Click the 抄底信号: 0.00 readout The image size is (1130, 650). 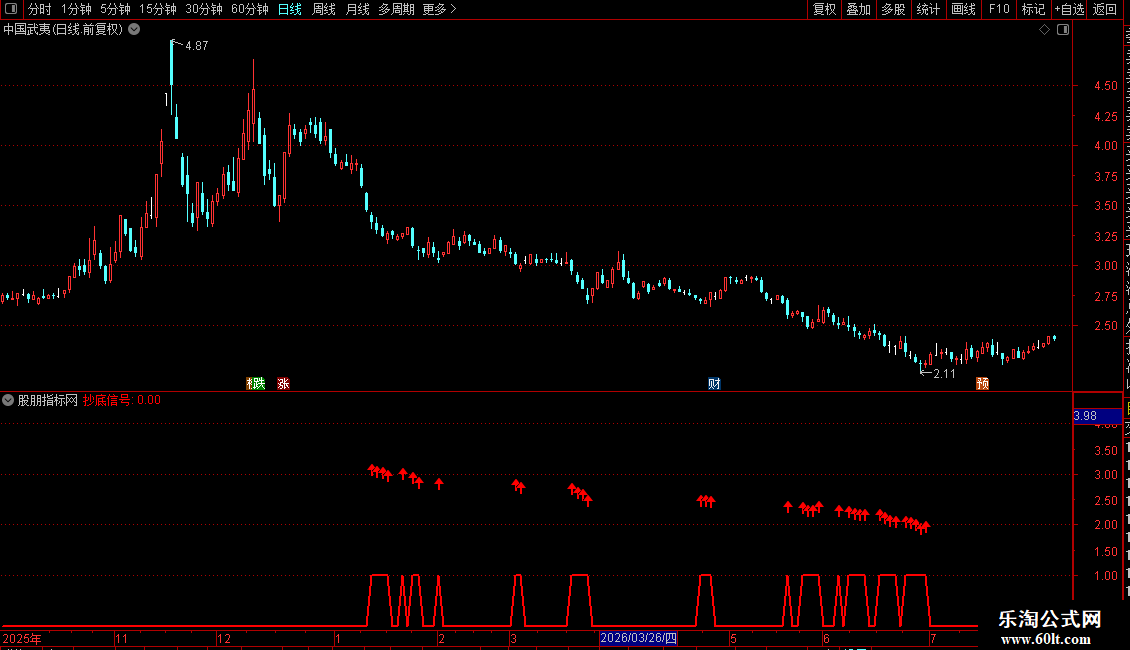pyautogui.click(x=122, y=400)
